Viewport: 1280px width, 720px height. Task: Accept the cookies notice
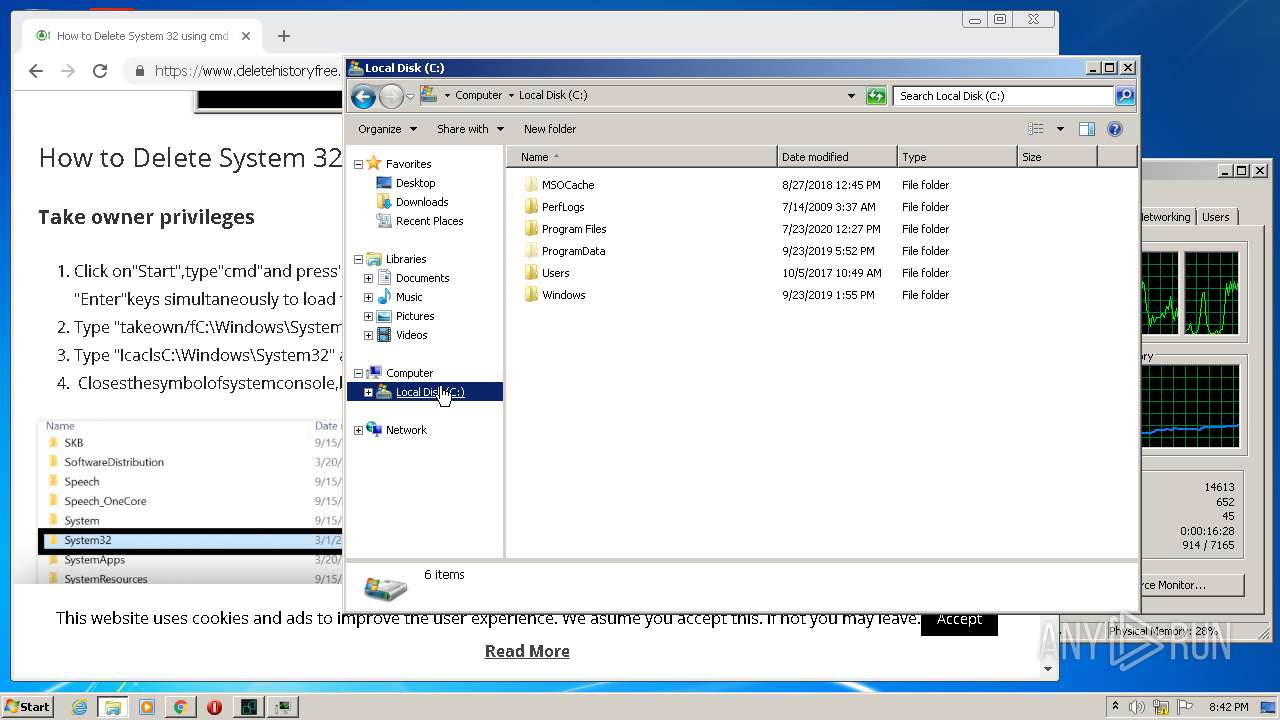pyautogui.click(x=959, y=619)
